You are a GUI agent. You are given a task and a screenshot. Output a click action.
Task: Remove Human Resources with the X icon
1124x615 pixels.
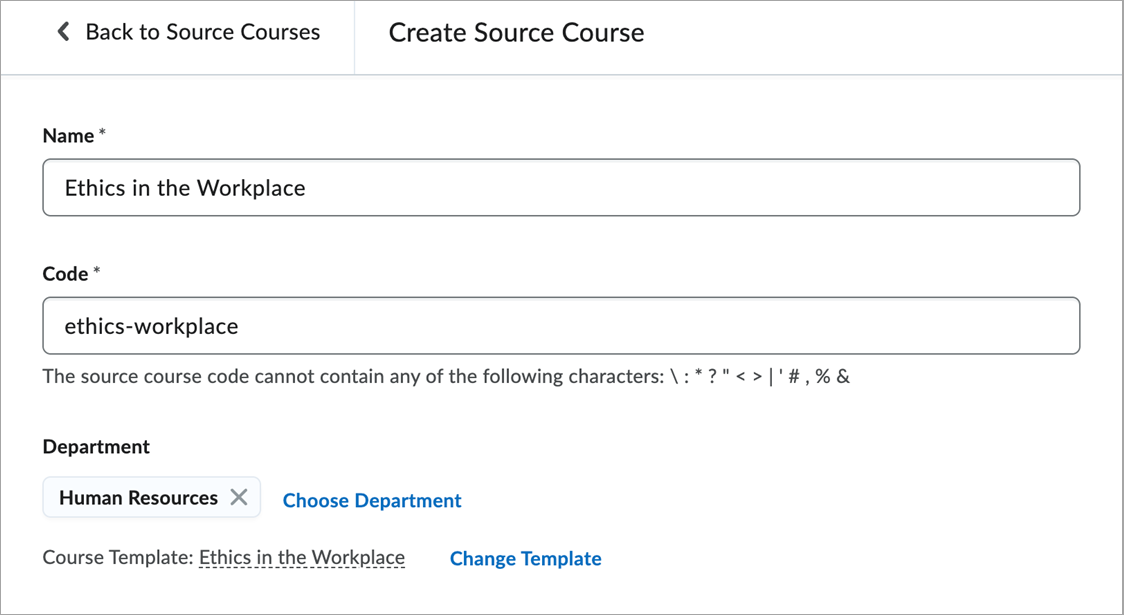point(239,497)
